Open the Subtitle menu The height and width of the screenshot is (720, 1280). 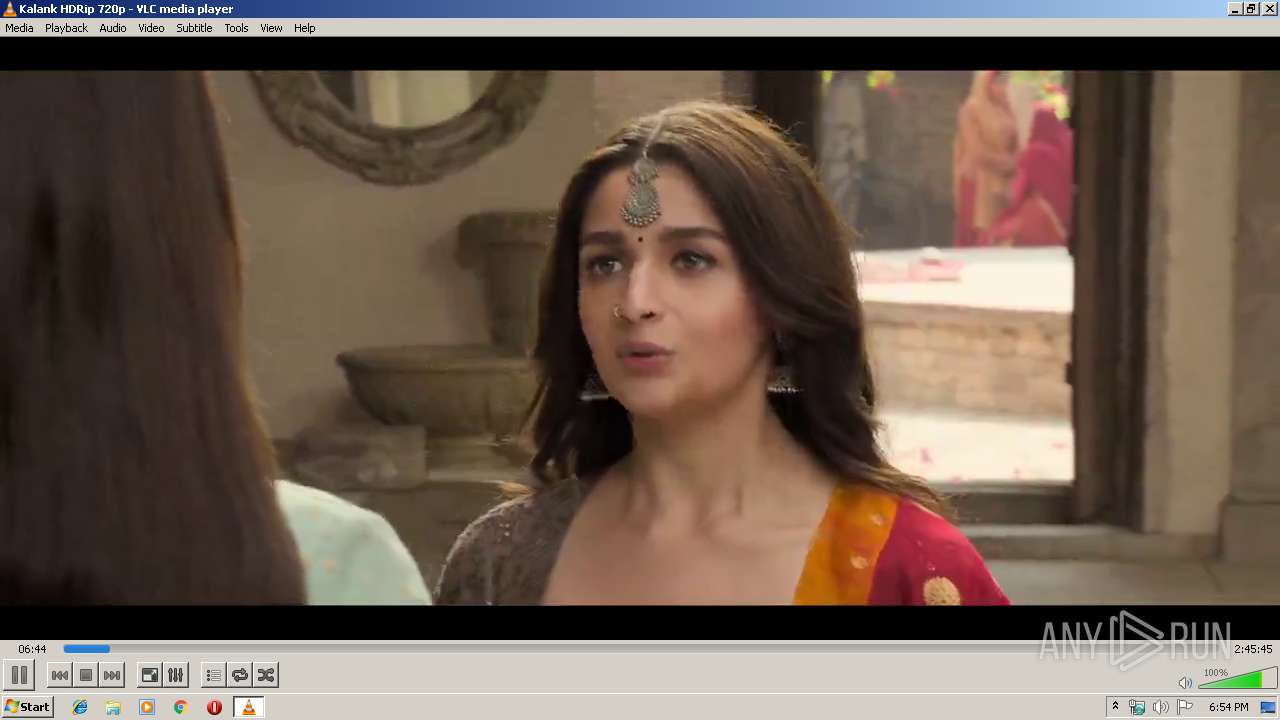click(x=194, y=28)
